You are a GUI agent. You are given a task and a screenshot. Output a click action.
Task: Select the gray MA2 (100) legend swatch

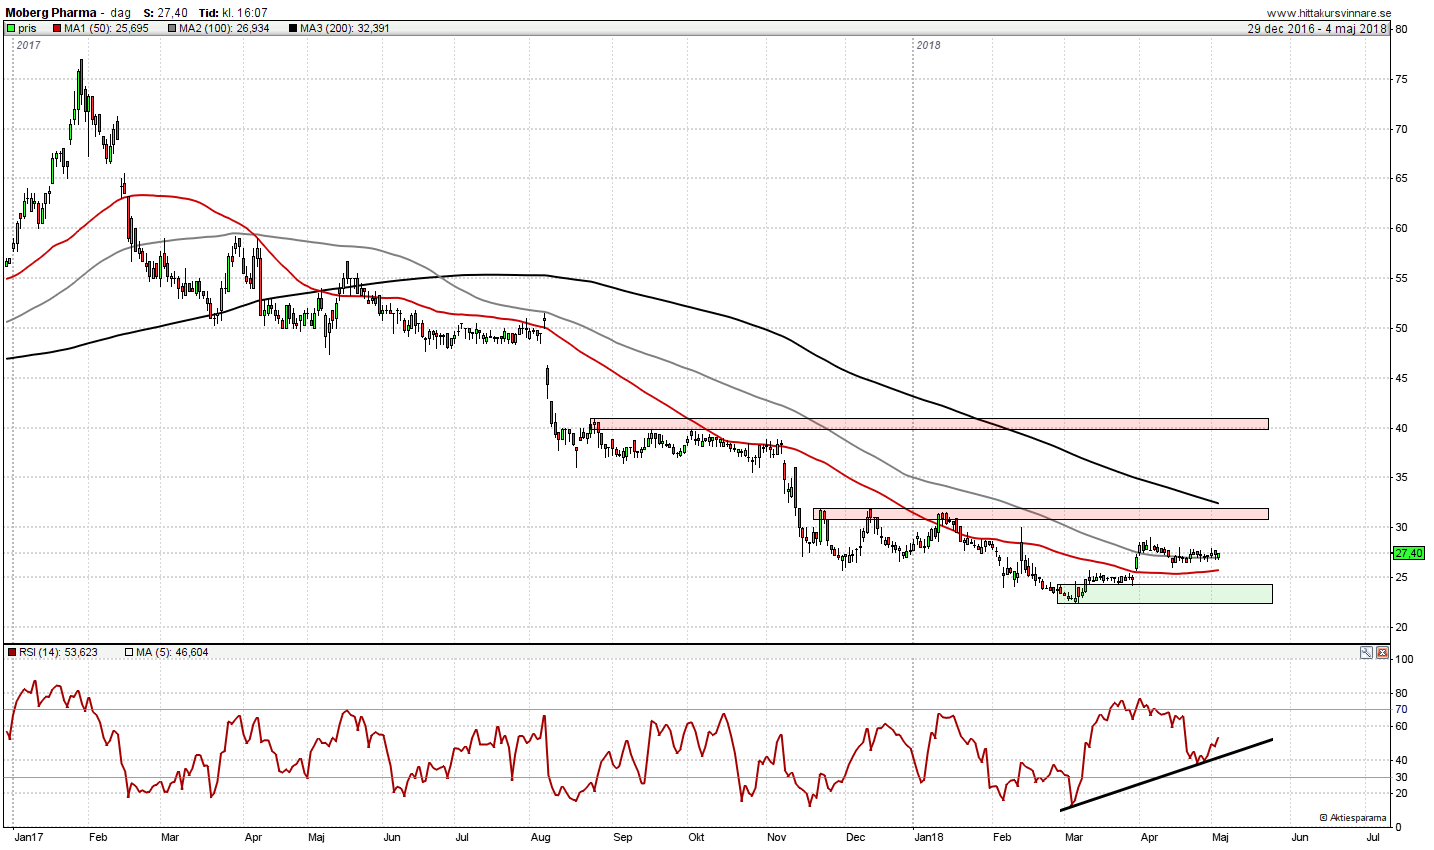click(172, 29)
